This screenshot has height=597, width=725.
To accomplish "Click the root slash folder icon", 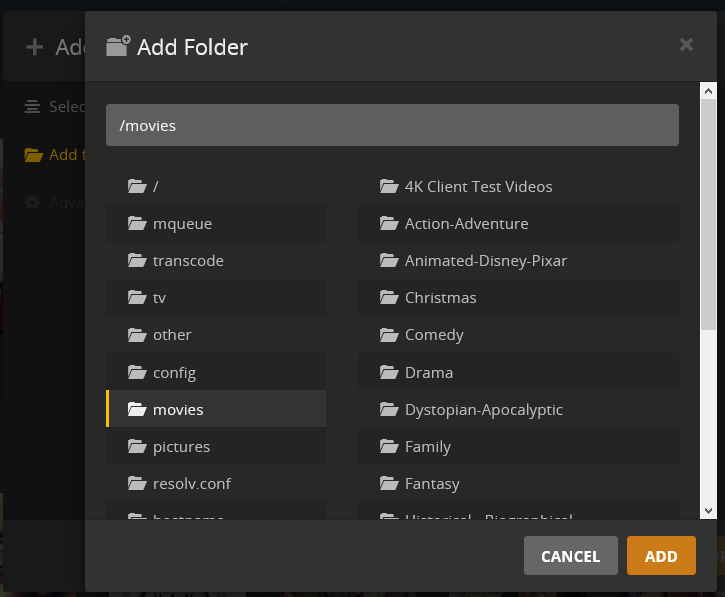I will click(137, 186).
